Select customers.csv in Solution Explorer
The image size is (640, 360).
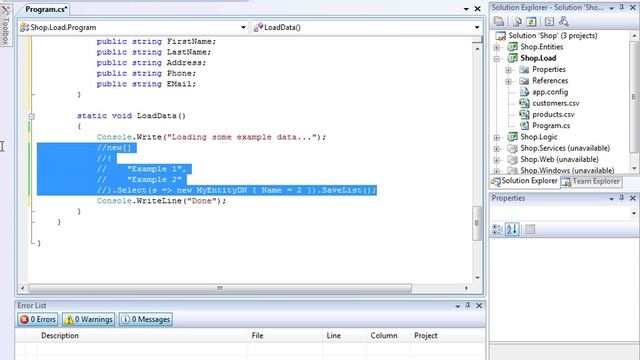[556, 103]
